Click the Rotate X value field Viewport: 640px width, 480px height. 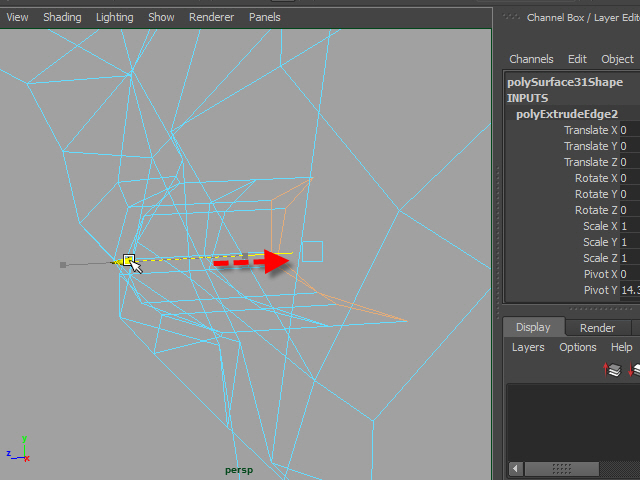630,178
